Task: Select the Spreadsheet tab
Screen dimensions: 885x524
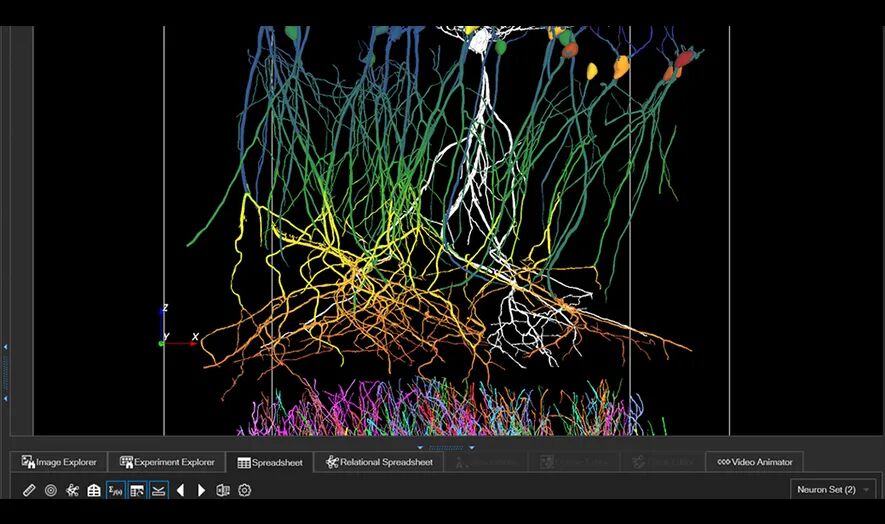Action: (x=270, y=462)
